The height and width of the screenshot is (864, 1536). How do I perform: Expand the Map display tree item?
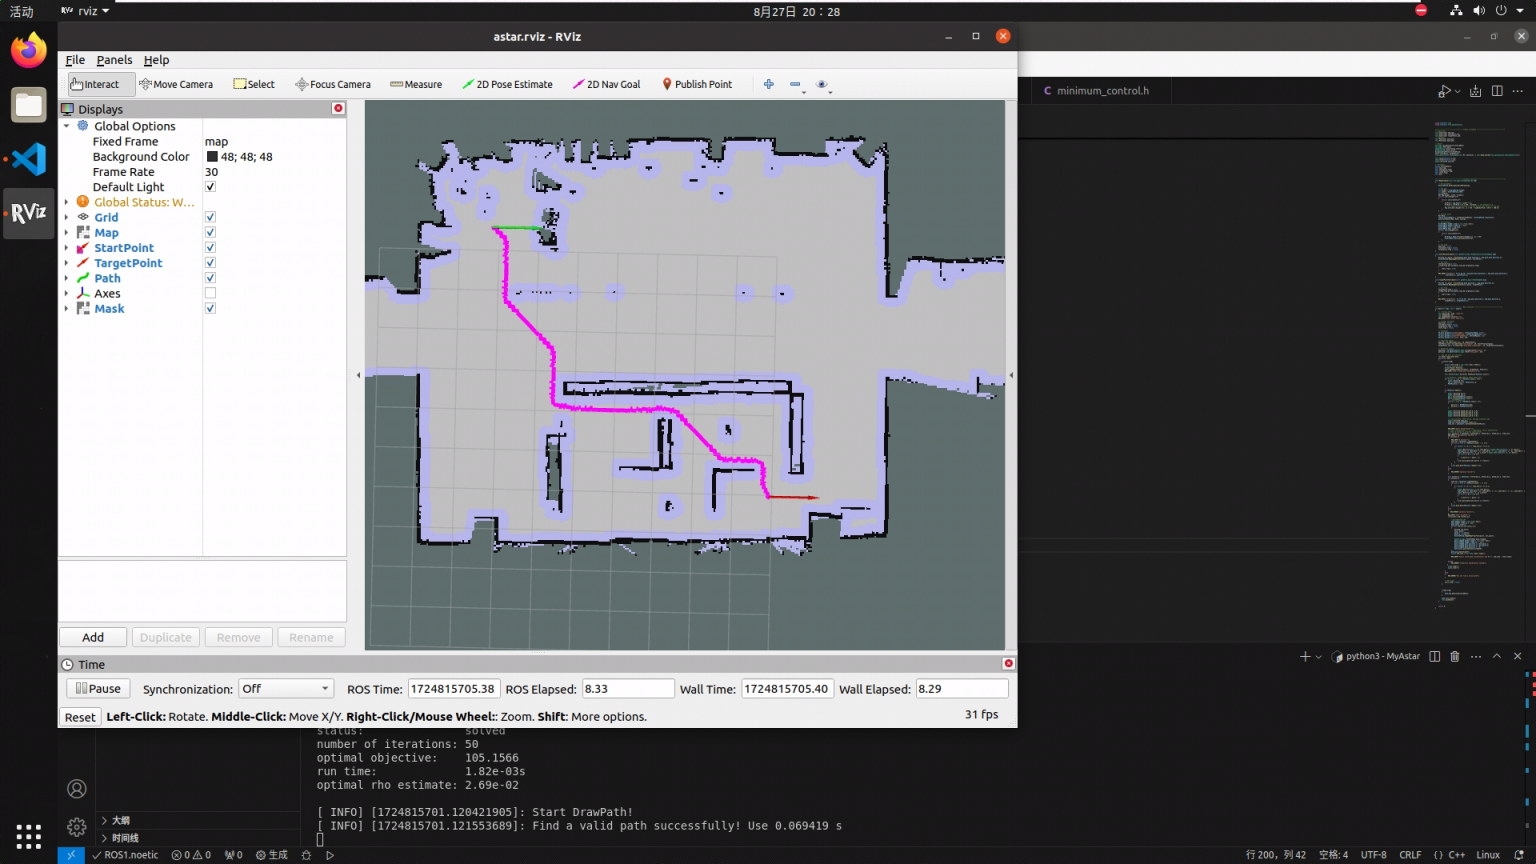click(67, 233)
